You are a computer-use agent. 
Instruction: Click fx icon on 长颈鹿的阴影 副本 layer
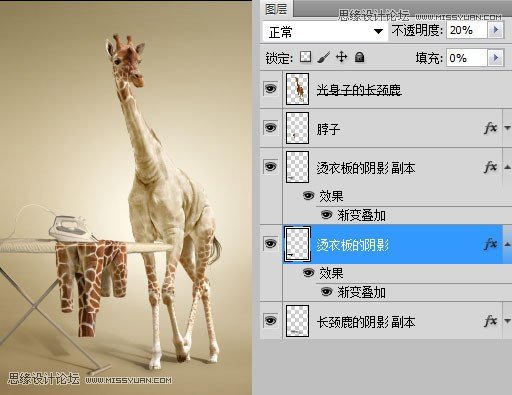pos(490,321)
